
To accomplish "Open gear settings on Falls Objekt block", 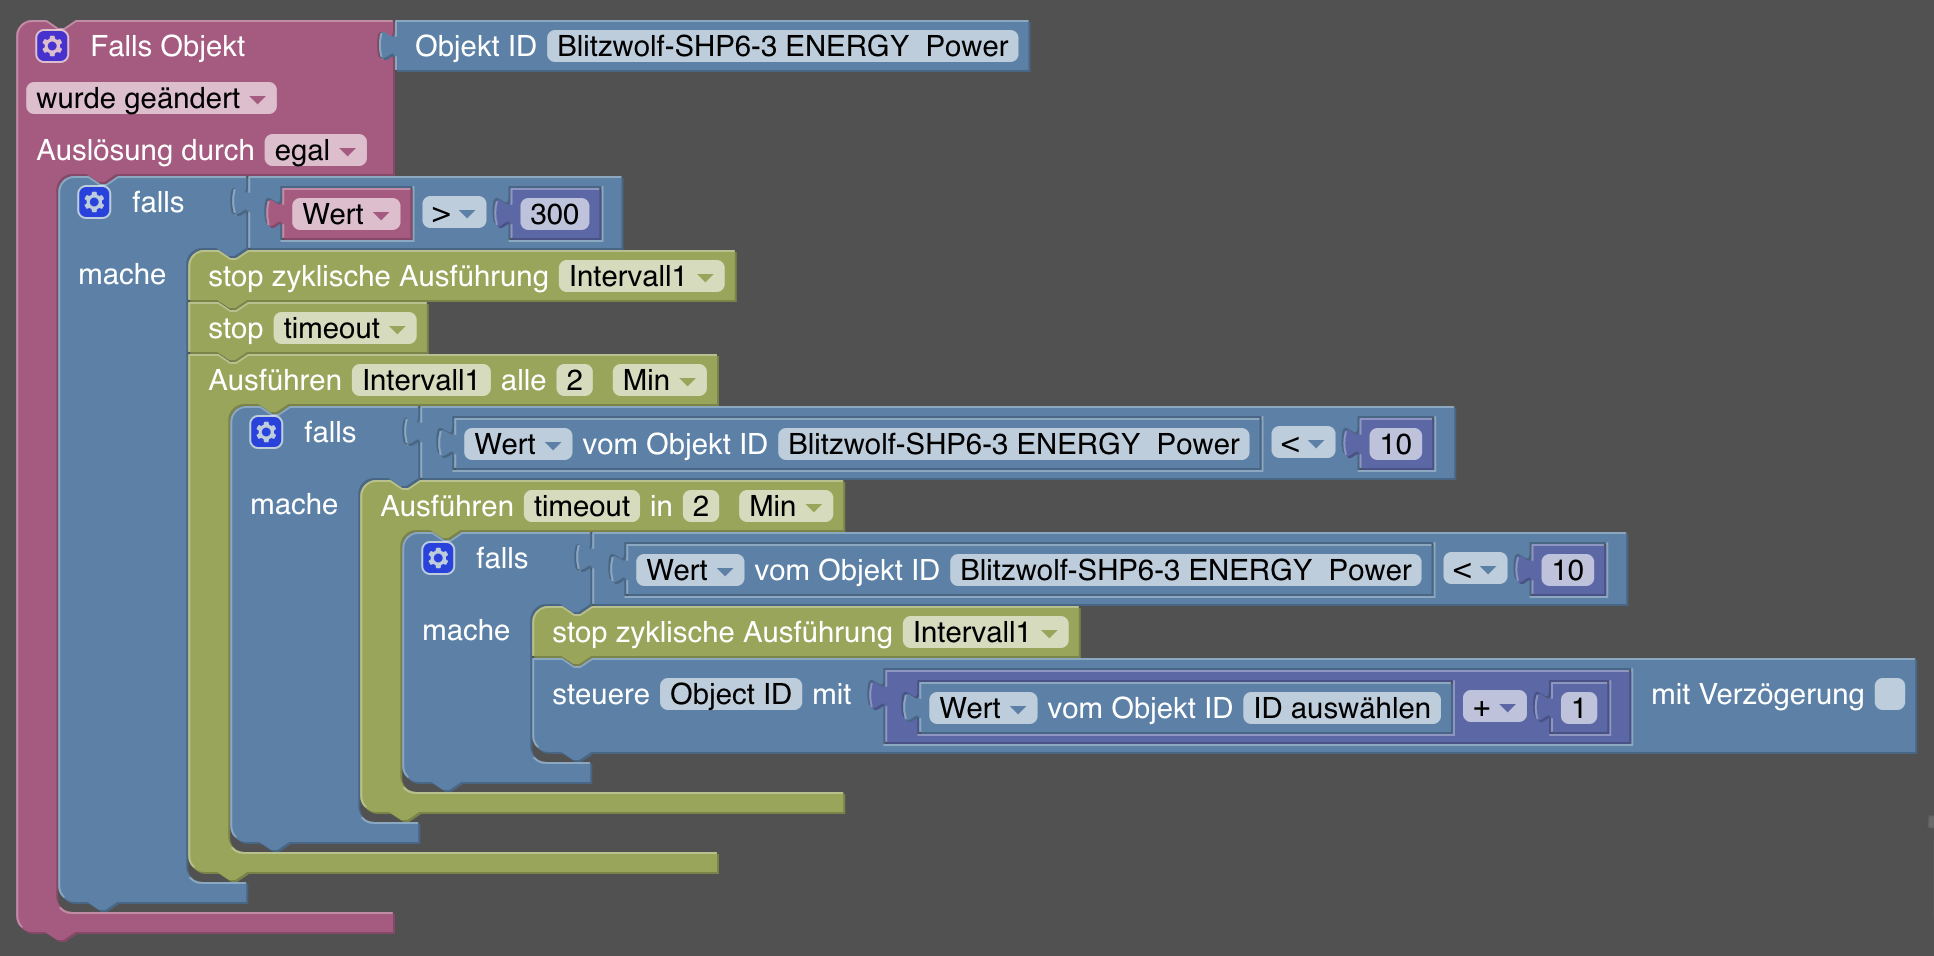I will tap(52, 46).
